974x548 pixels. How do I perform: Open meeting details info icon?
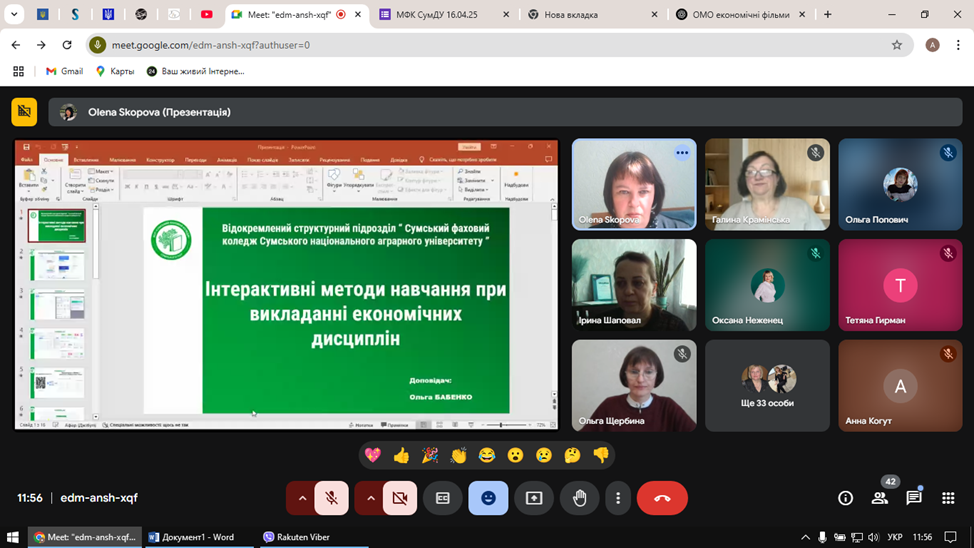point(845,498)
